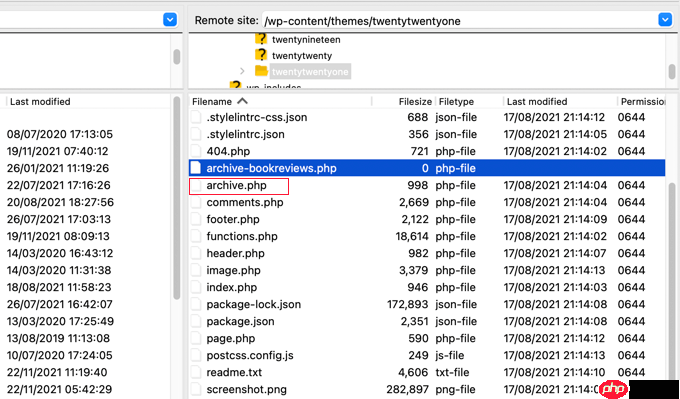
Task: Select the twentytwenty folder icon
Action: click(261, 55)
